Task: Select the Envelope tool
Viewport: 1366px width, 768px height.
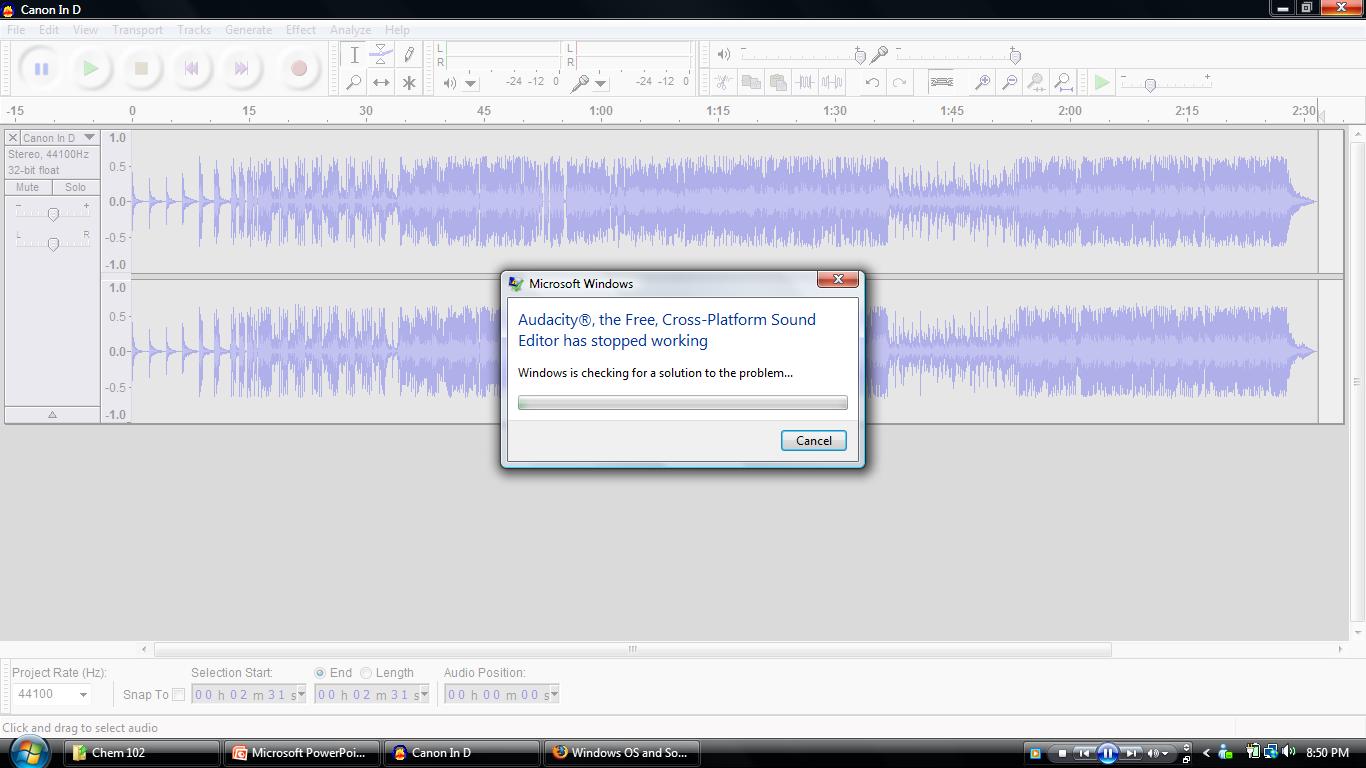Action: (x=381, y=55)
